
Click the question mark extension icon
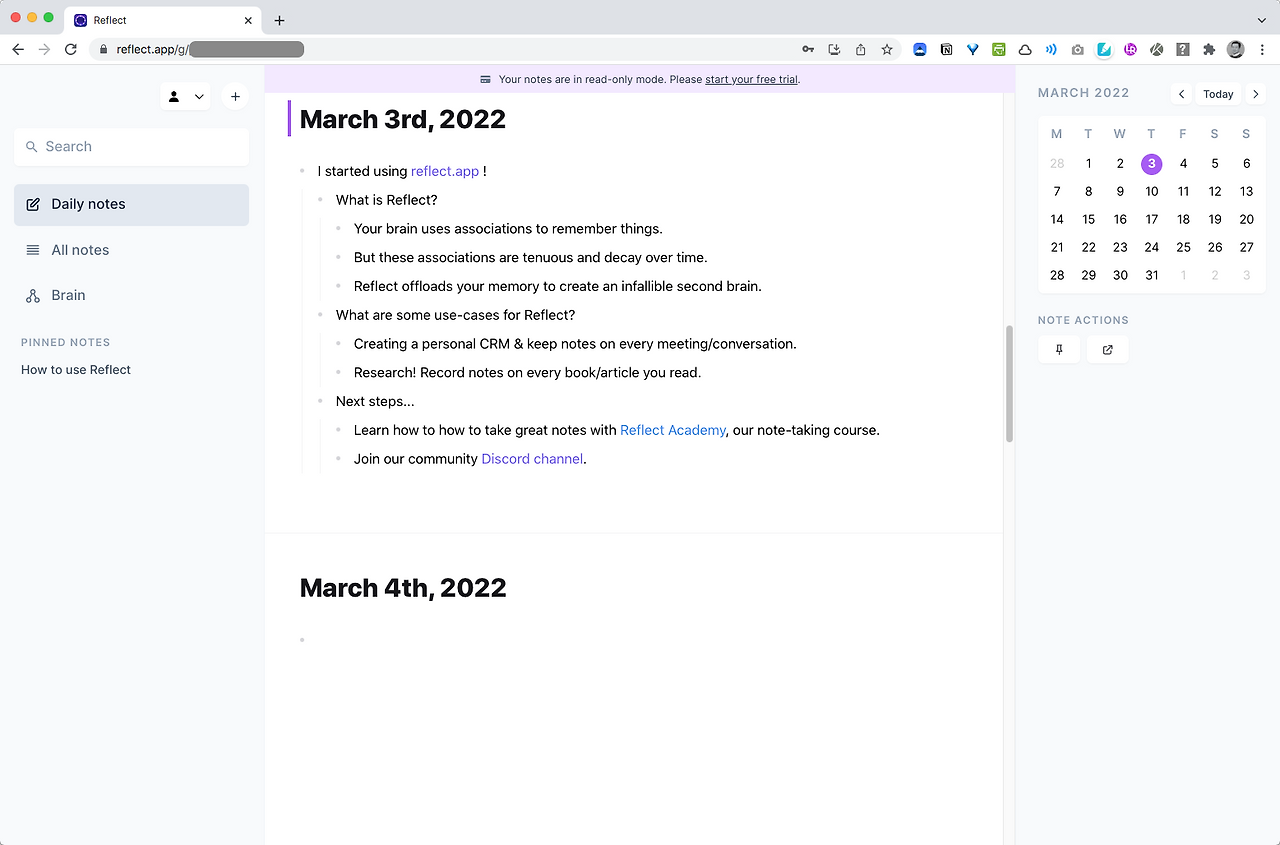point(1183,49)
